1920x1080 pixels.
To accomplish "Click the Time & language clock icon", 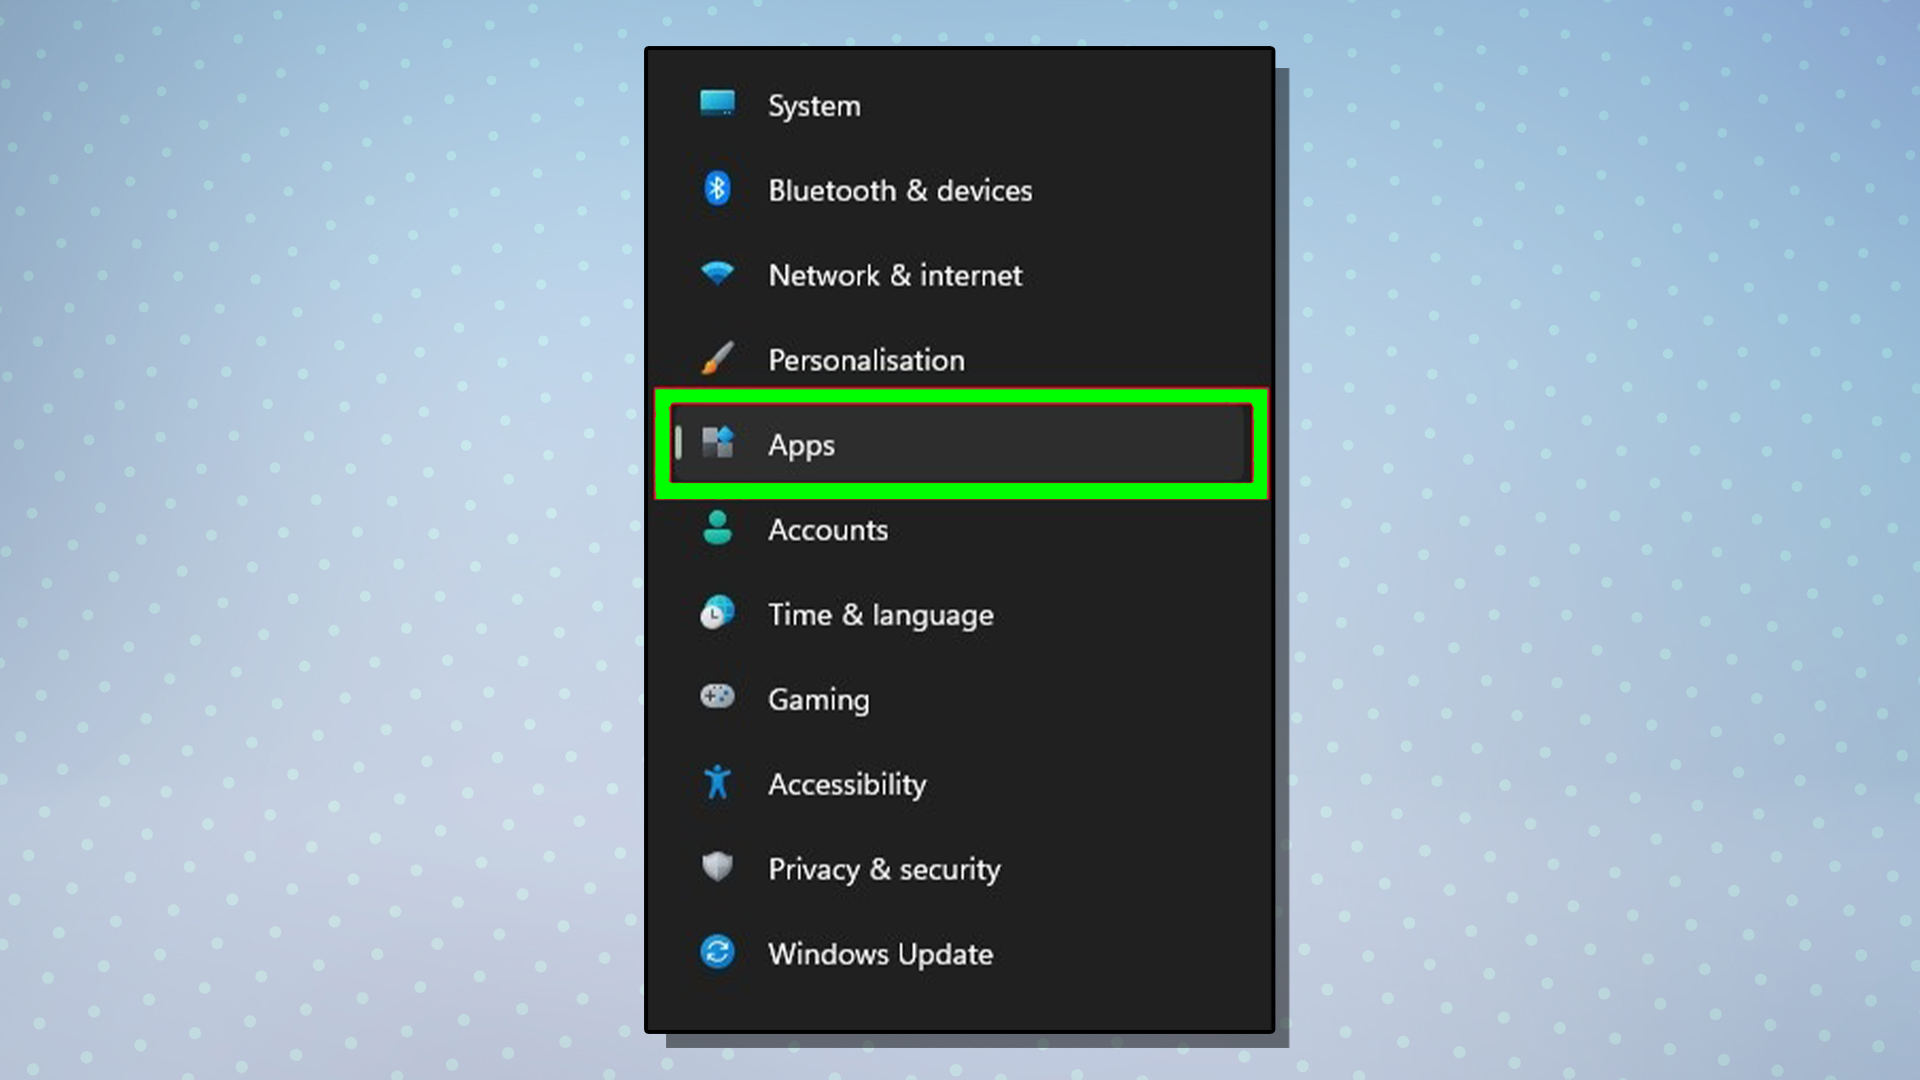I will coord(717,613).
